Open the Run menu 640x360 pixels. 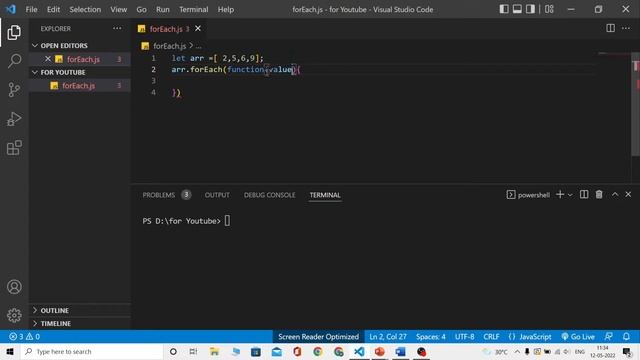pos(162,9)
